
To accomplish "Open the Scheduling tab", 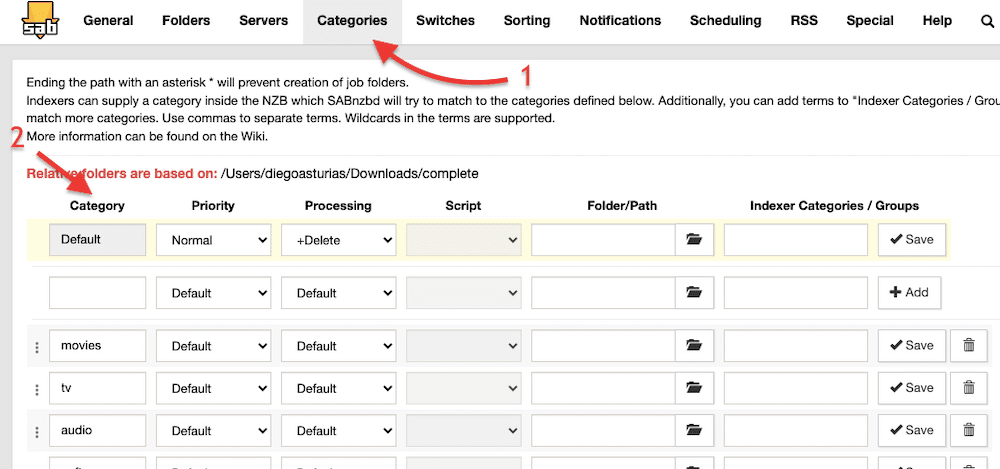I will pyautogui.click(x=725, y=21).
